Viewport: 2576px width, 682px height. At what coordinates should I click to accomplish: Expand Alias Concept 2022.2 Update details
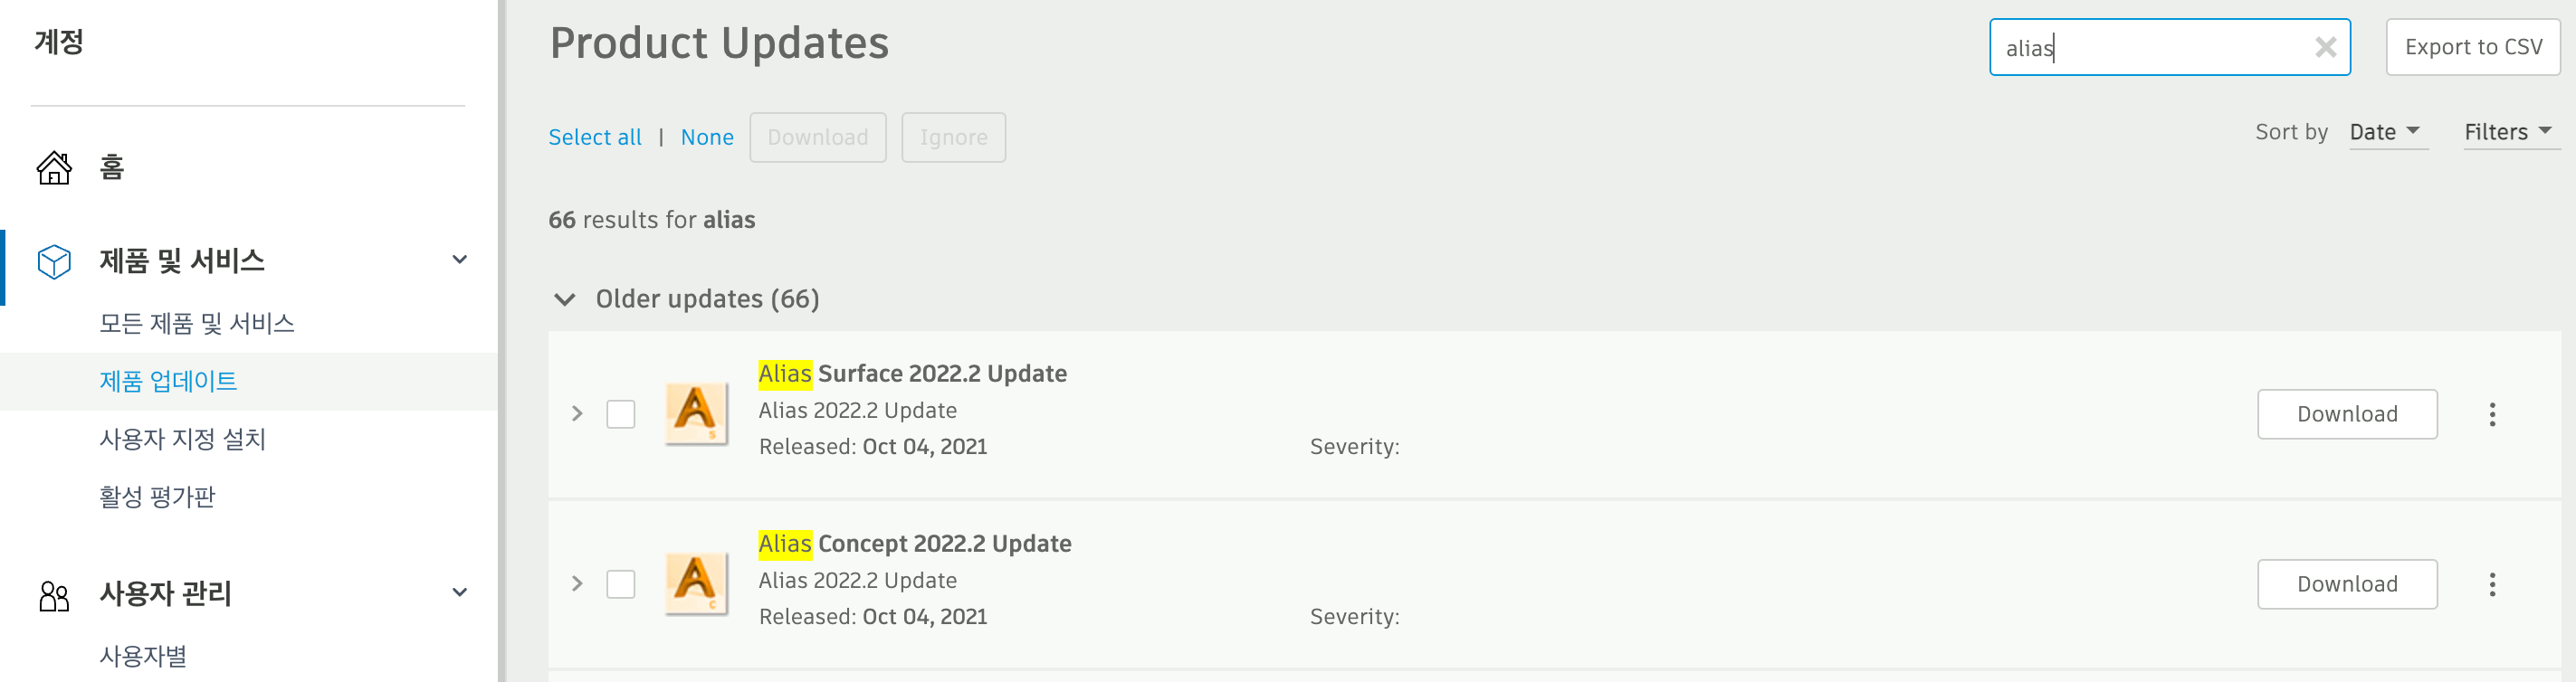577,584
